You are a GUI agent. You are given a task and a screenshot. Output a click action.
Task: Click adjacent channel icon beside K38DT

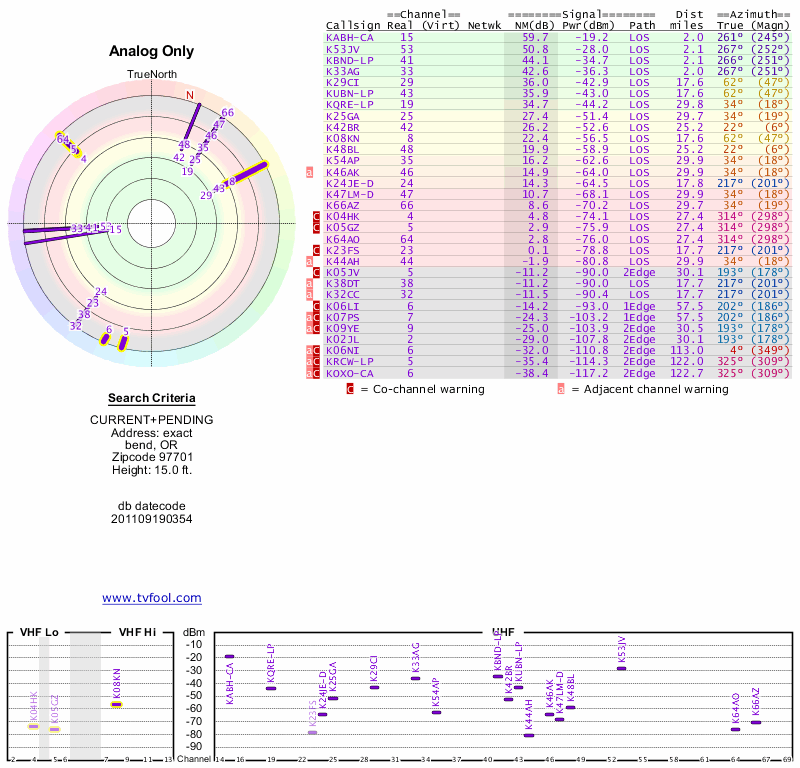pos(309,283)
